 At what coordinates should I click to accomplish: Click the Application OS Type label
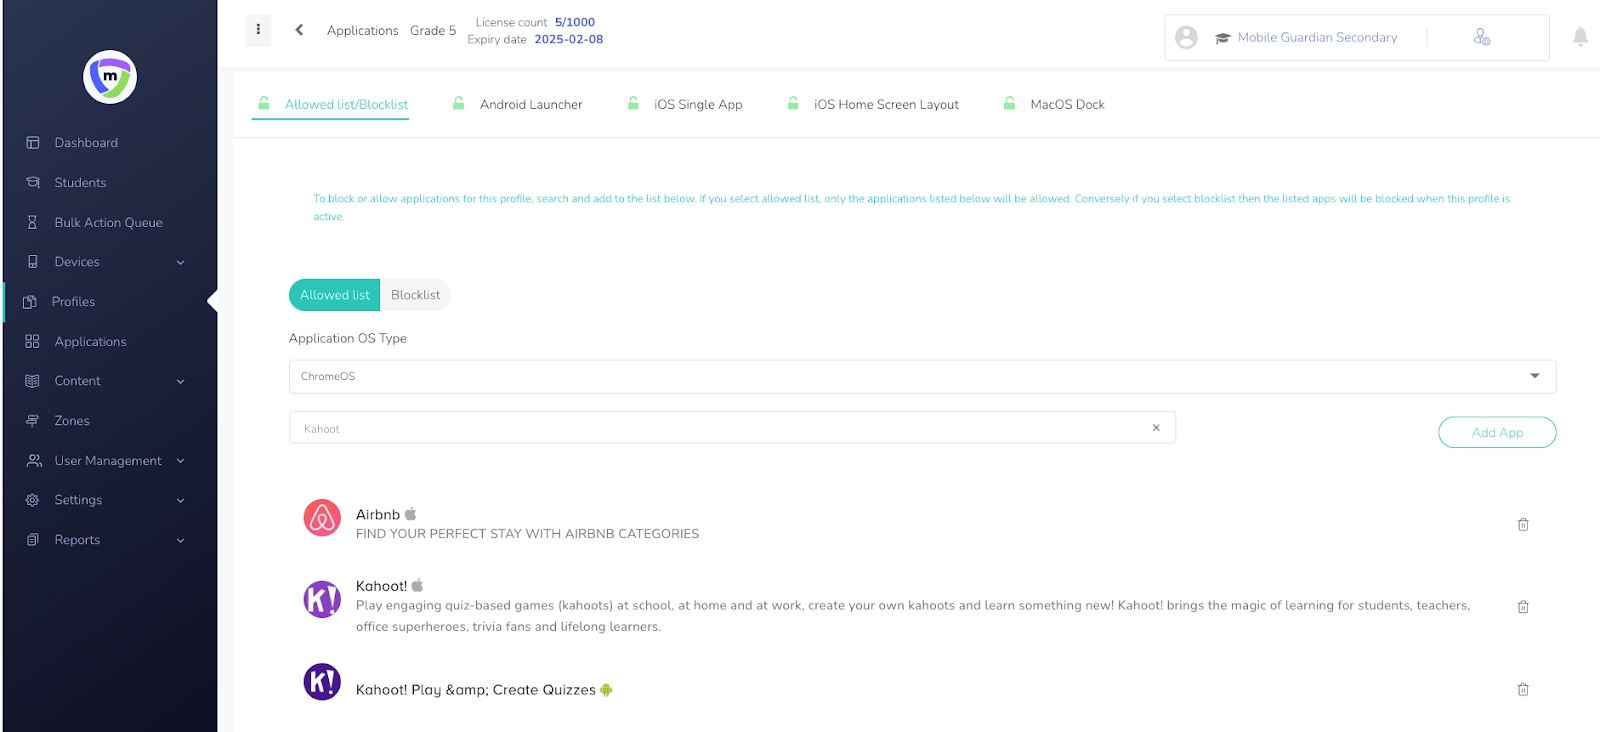(x=348, y=338)
